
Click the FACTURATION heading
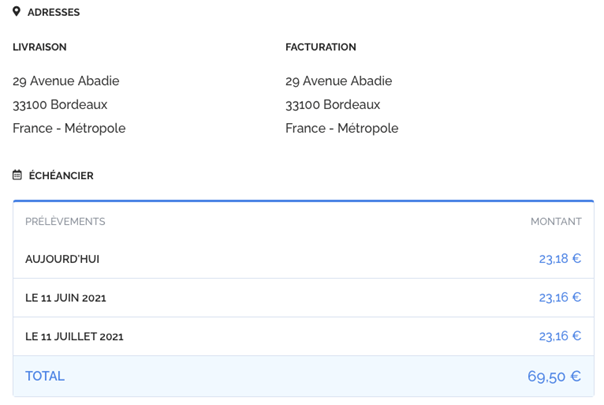320,47
